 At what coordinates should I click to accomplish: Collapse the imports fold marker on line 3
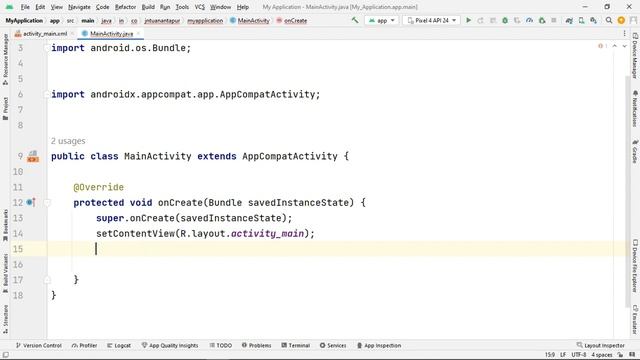[47, 48]
